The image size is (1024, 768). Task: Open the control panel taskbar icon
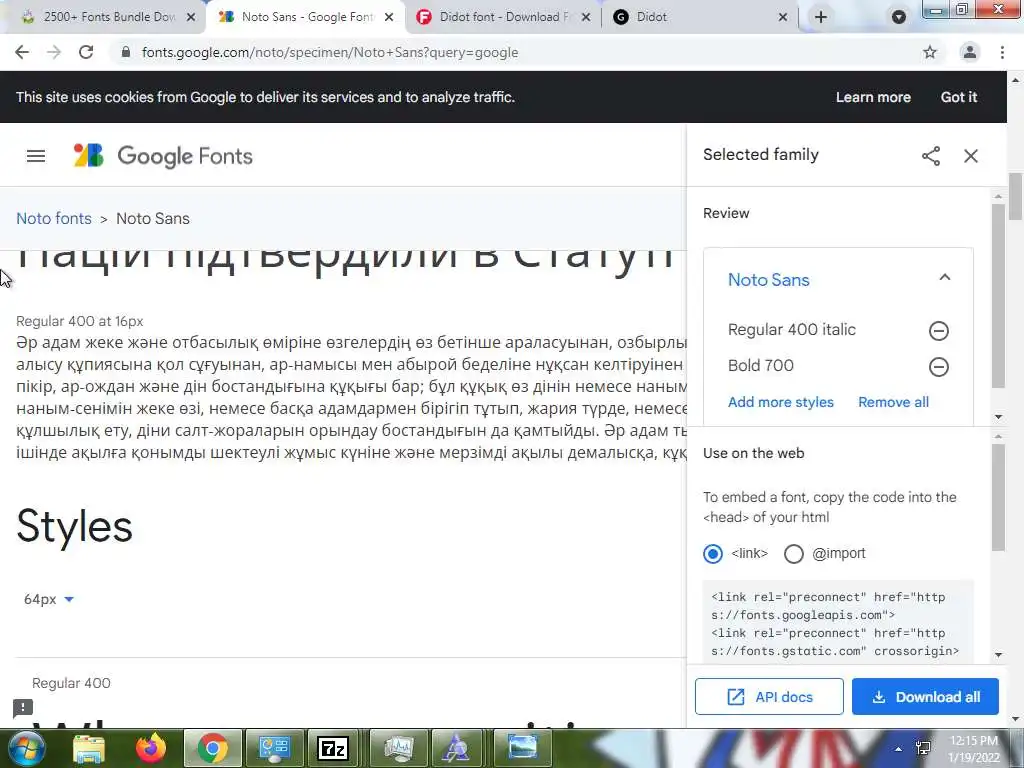[x=274, y=748]
